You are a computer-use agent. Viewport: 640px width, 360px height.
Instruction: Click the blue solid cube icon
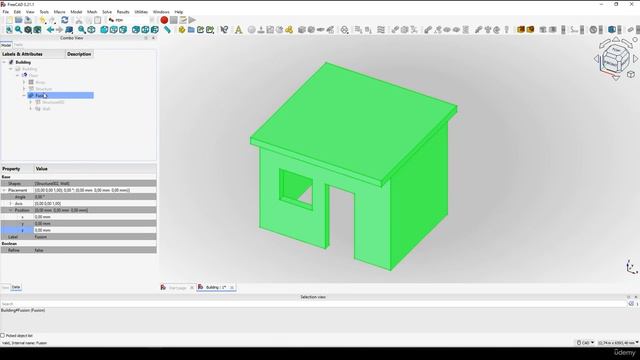tap(612, 29)
